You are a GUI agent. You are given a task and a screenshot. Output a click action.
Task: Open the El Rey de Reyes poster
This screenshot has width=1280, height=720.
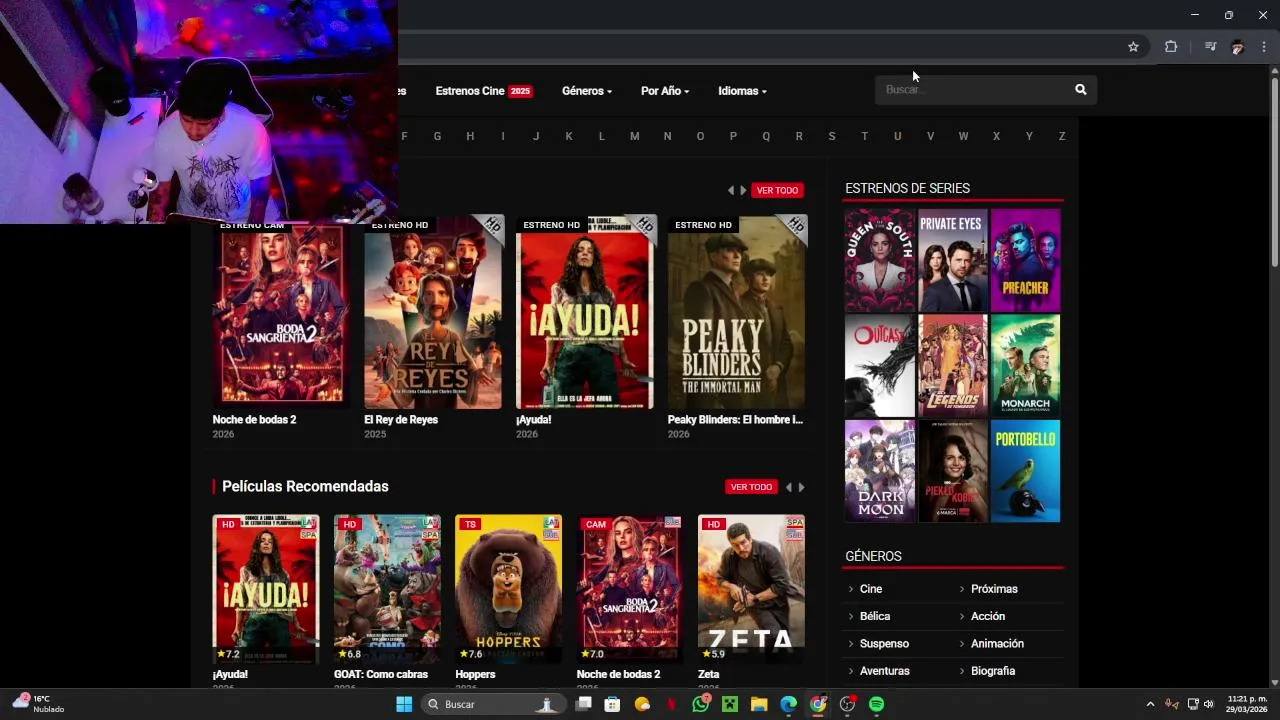pos(433,312)
